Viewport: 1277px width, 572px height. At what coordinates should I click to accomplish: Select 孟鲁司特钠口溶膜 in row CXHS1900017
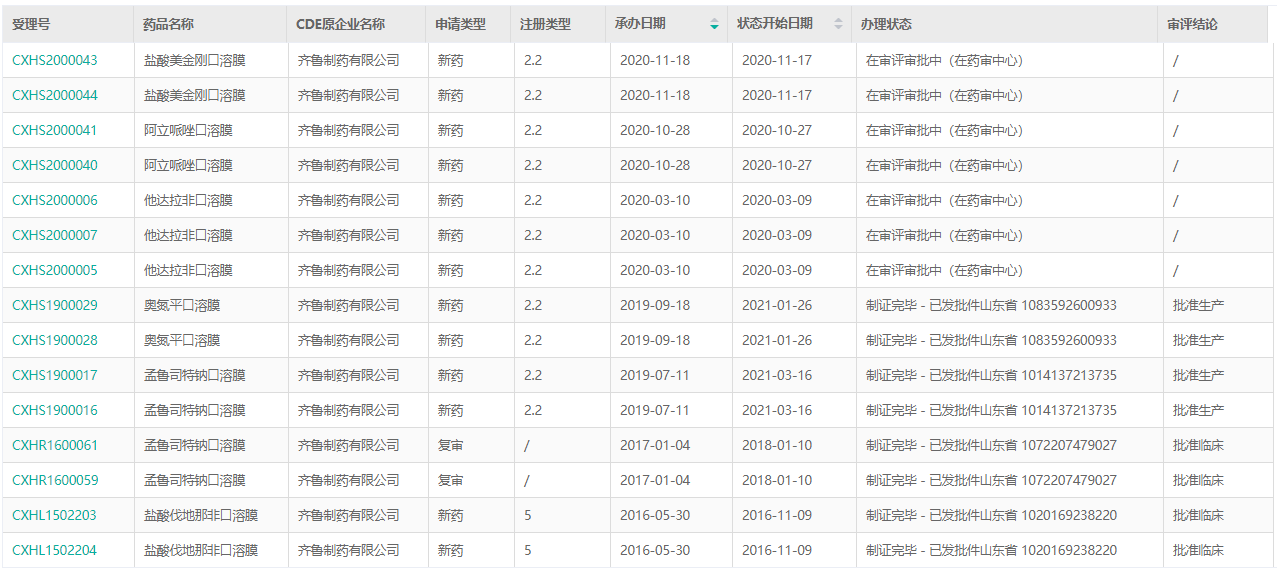click(x=195, y=375)
